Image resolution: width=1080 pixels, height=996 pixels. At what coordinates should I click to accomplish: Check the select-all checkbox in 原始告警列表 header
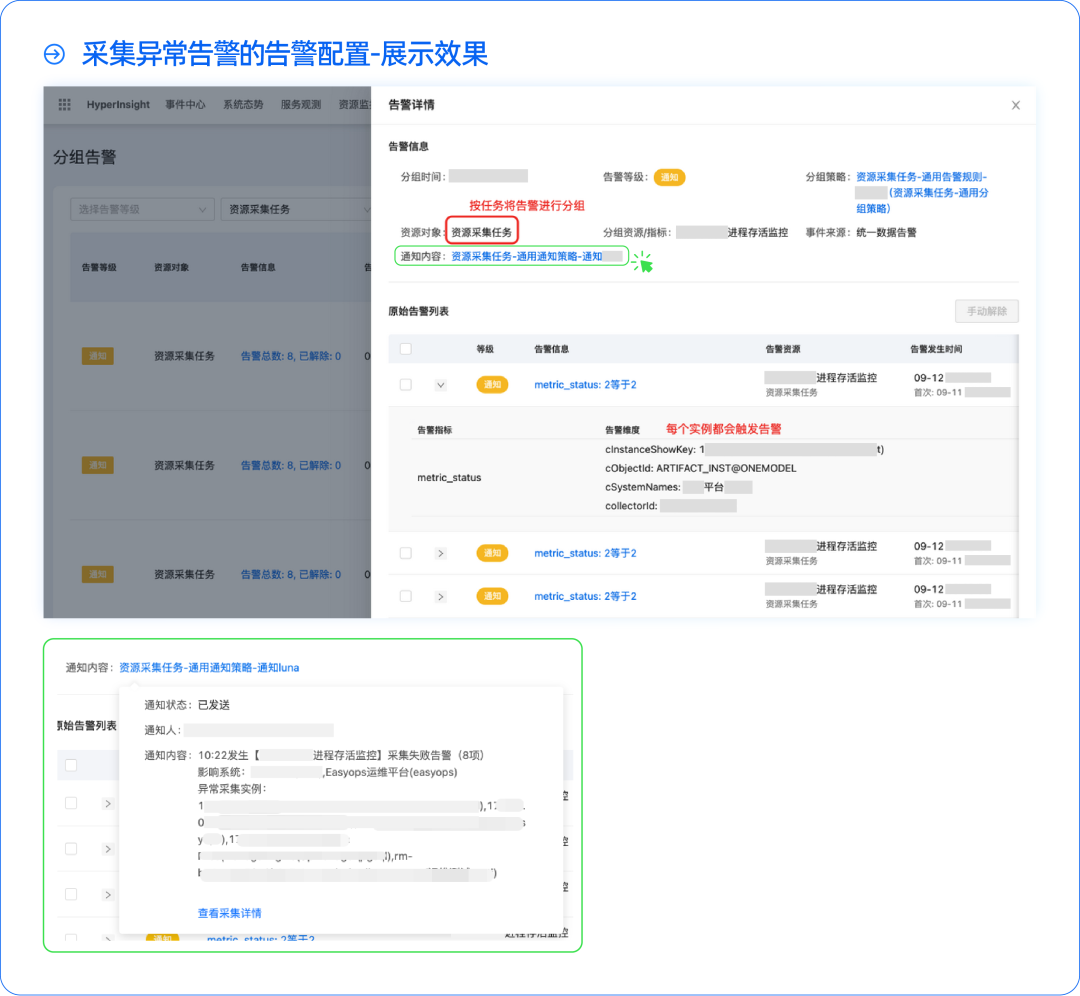coord(405,346)
